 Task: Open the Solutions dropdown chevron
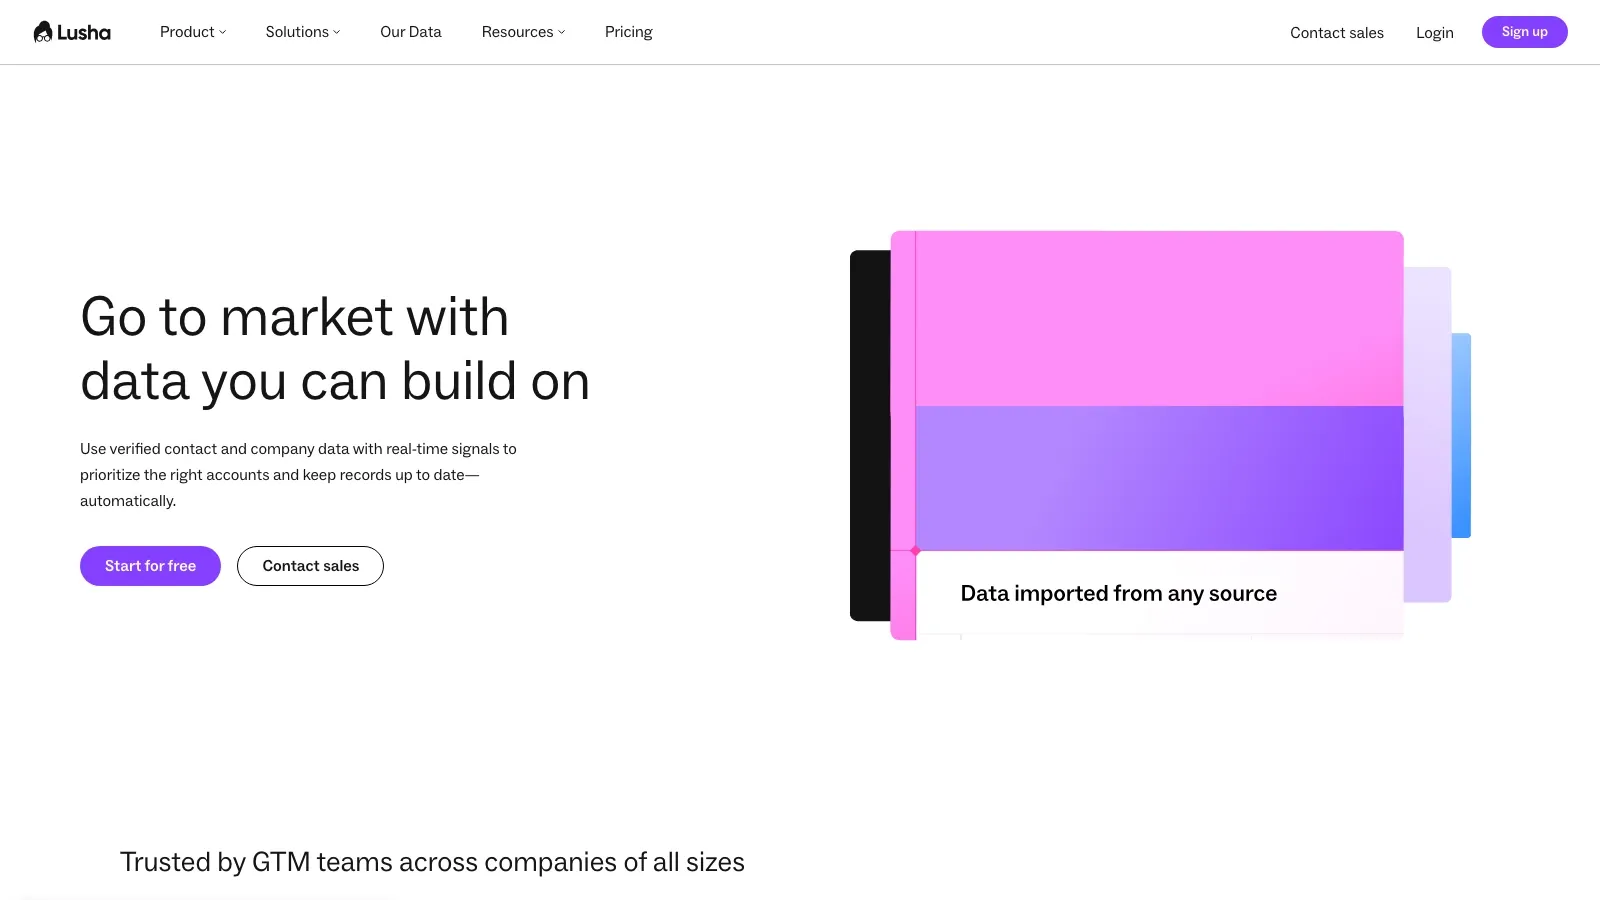click(337, 32)
